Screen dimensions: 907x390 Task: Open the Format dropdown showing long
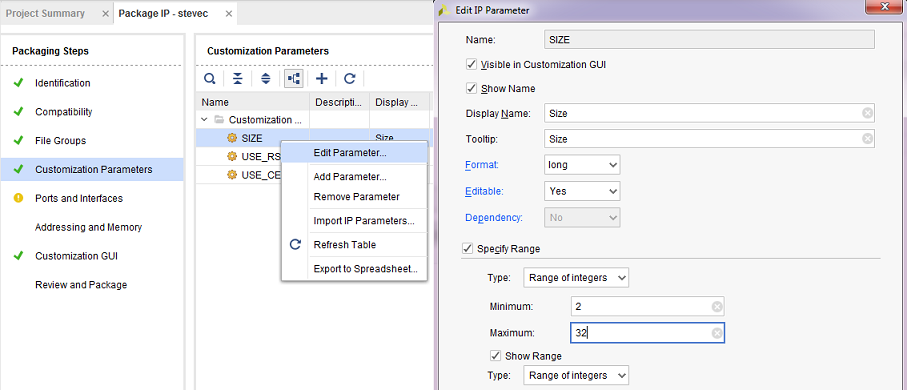582,165
